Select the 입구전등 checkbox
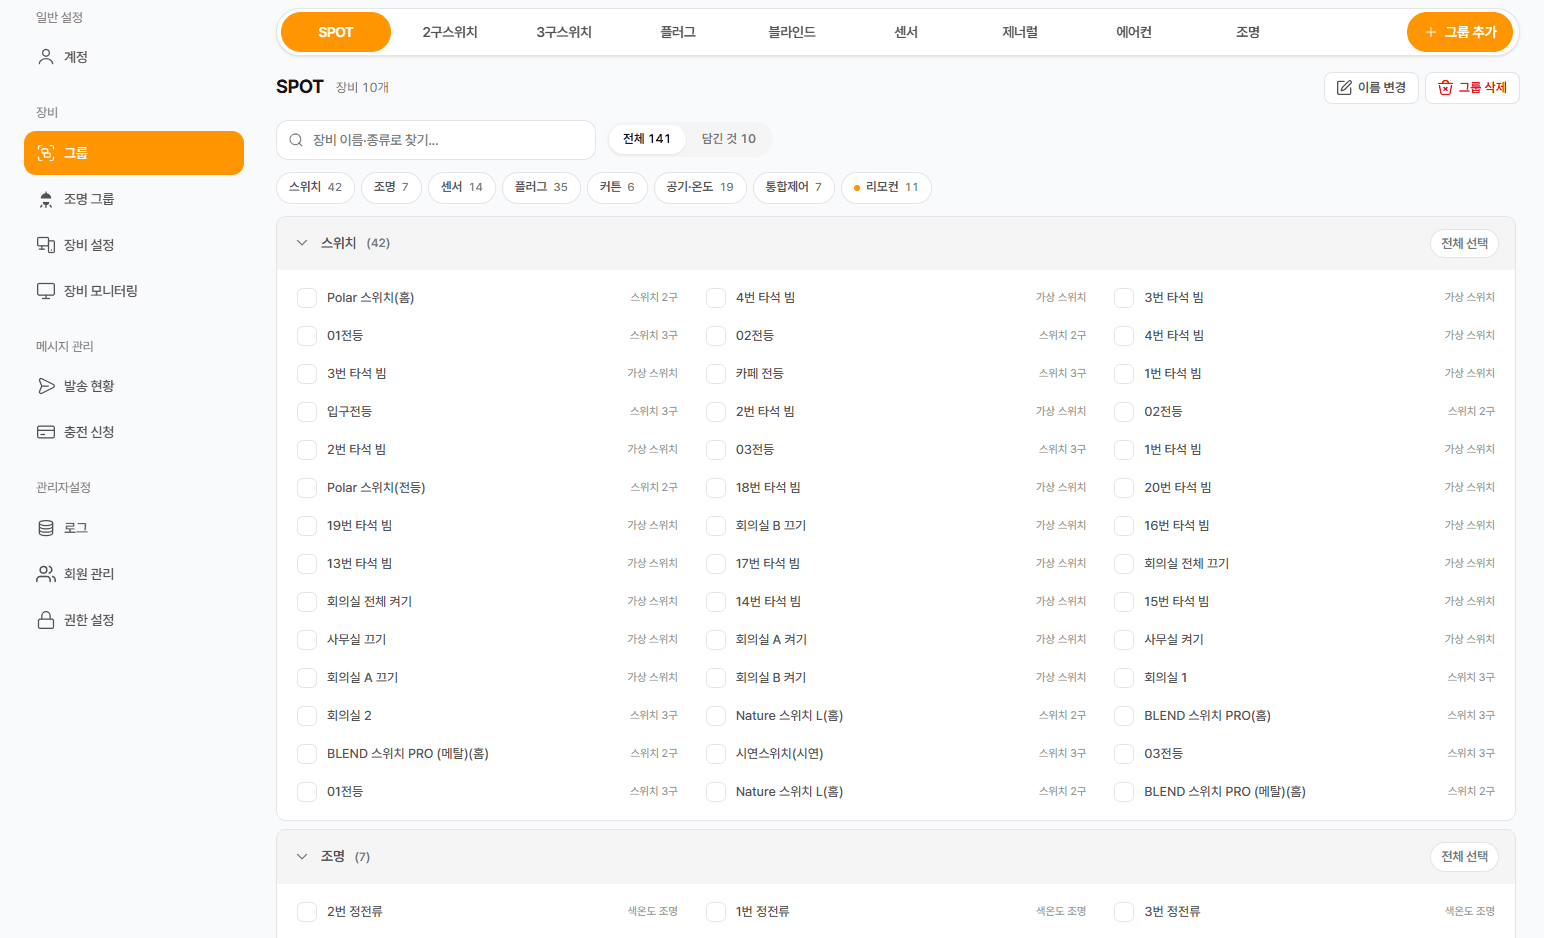Screen dimensions: 1544x938 click(x=307, y=412)
